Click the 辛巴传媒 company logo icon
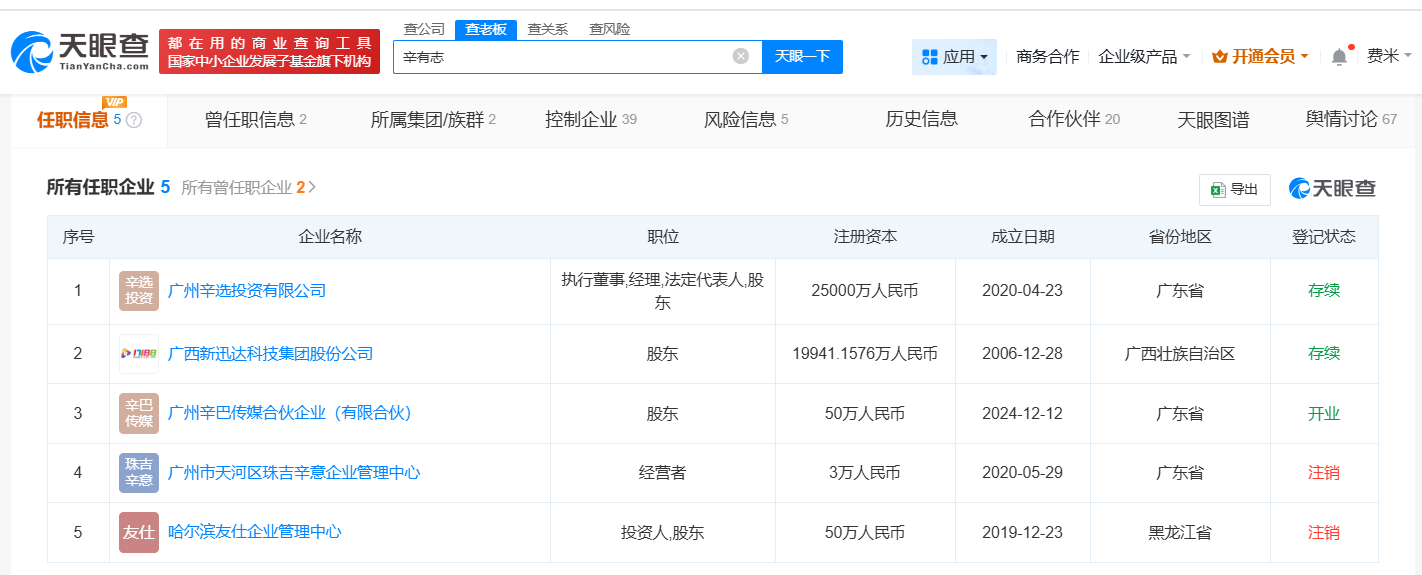This screenshot has height=575, width=1422. pyautogui.click(x=139, y=413)
